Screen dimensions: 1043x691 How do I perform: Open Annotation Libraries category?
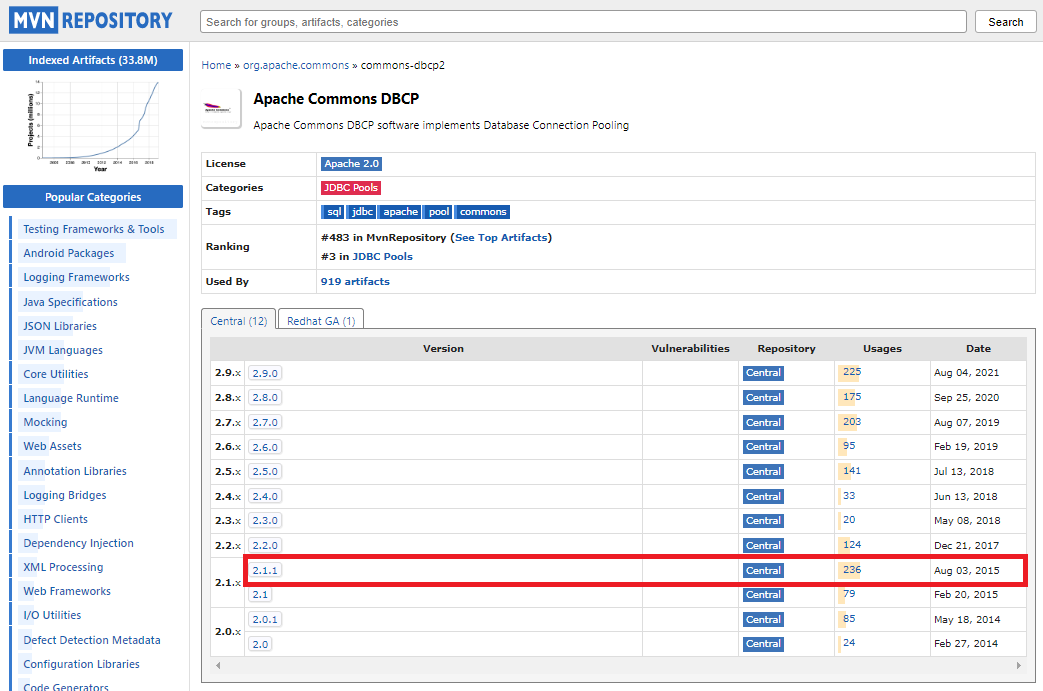tap(75, 471)
